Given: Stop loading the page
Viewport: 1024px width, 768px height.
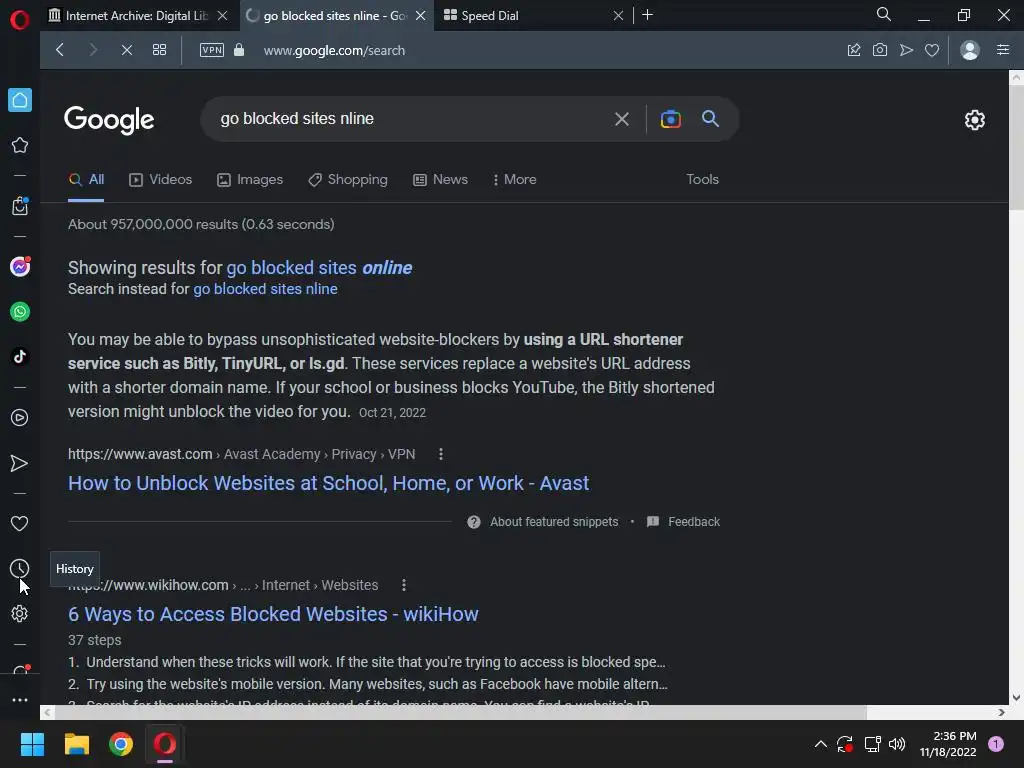Looking at the screenshot, I should [x=127, y=50].
